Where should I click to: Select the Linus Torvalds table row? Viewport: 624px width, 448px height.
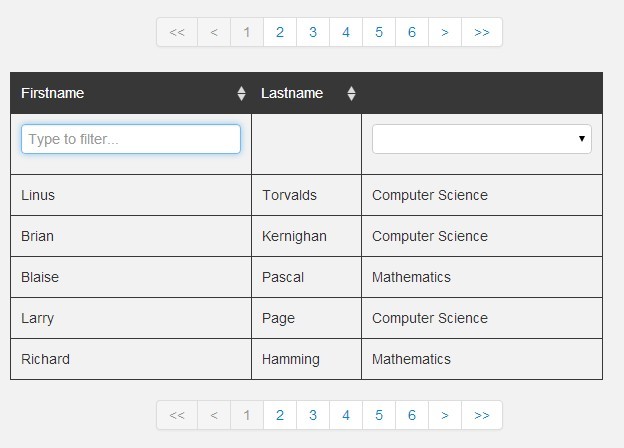pyautogui.click(x=306, y=195)
